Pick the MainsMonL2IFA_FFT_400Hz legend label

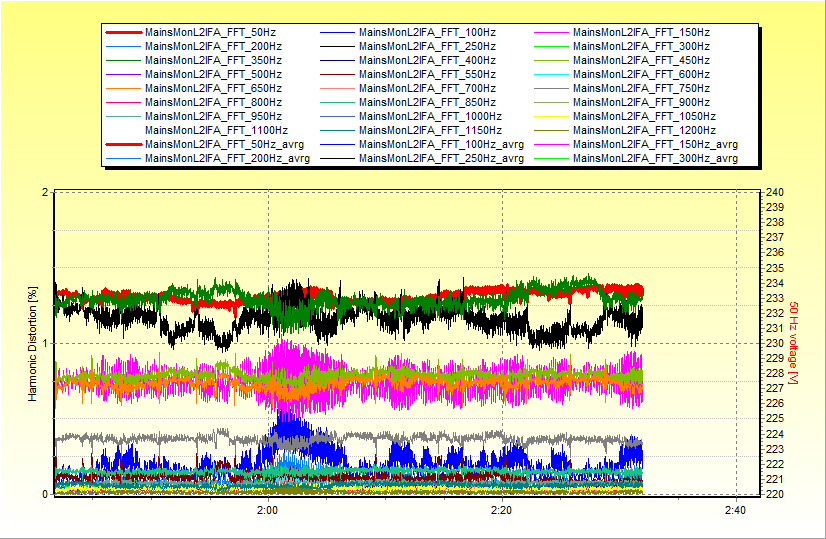(x=427, y=61)
